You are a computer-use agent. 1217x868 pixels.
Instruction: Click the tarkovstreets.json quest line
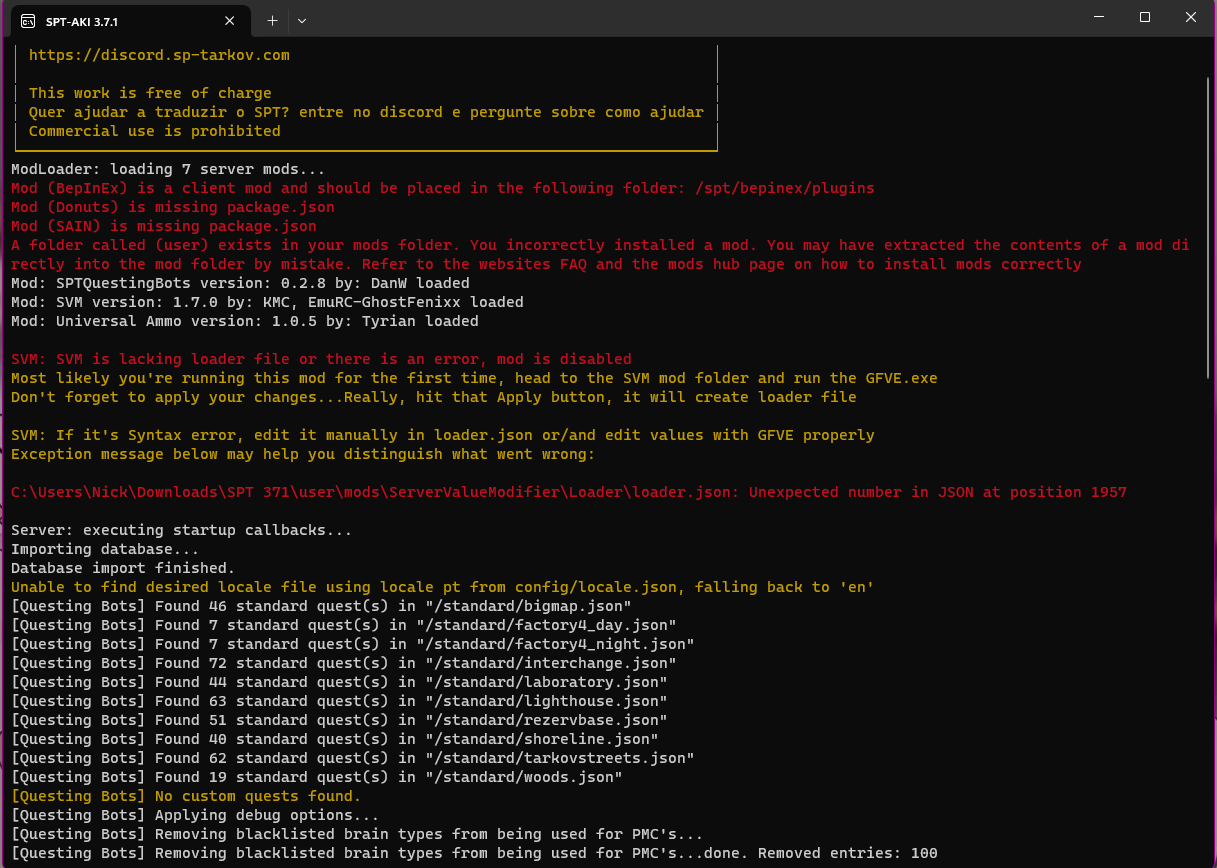click(x=353, y=758)
